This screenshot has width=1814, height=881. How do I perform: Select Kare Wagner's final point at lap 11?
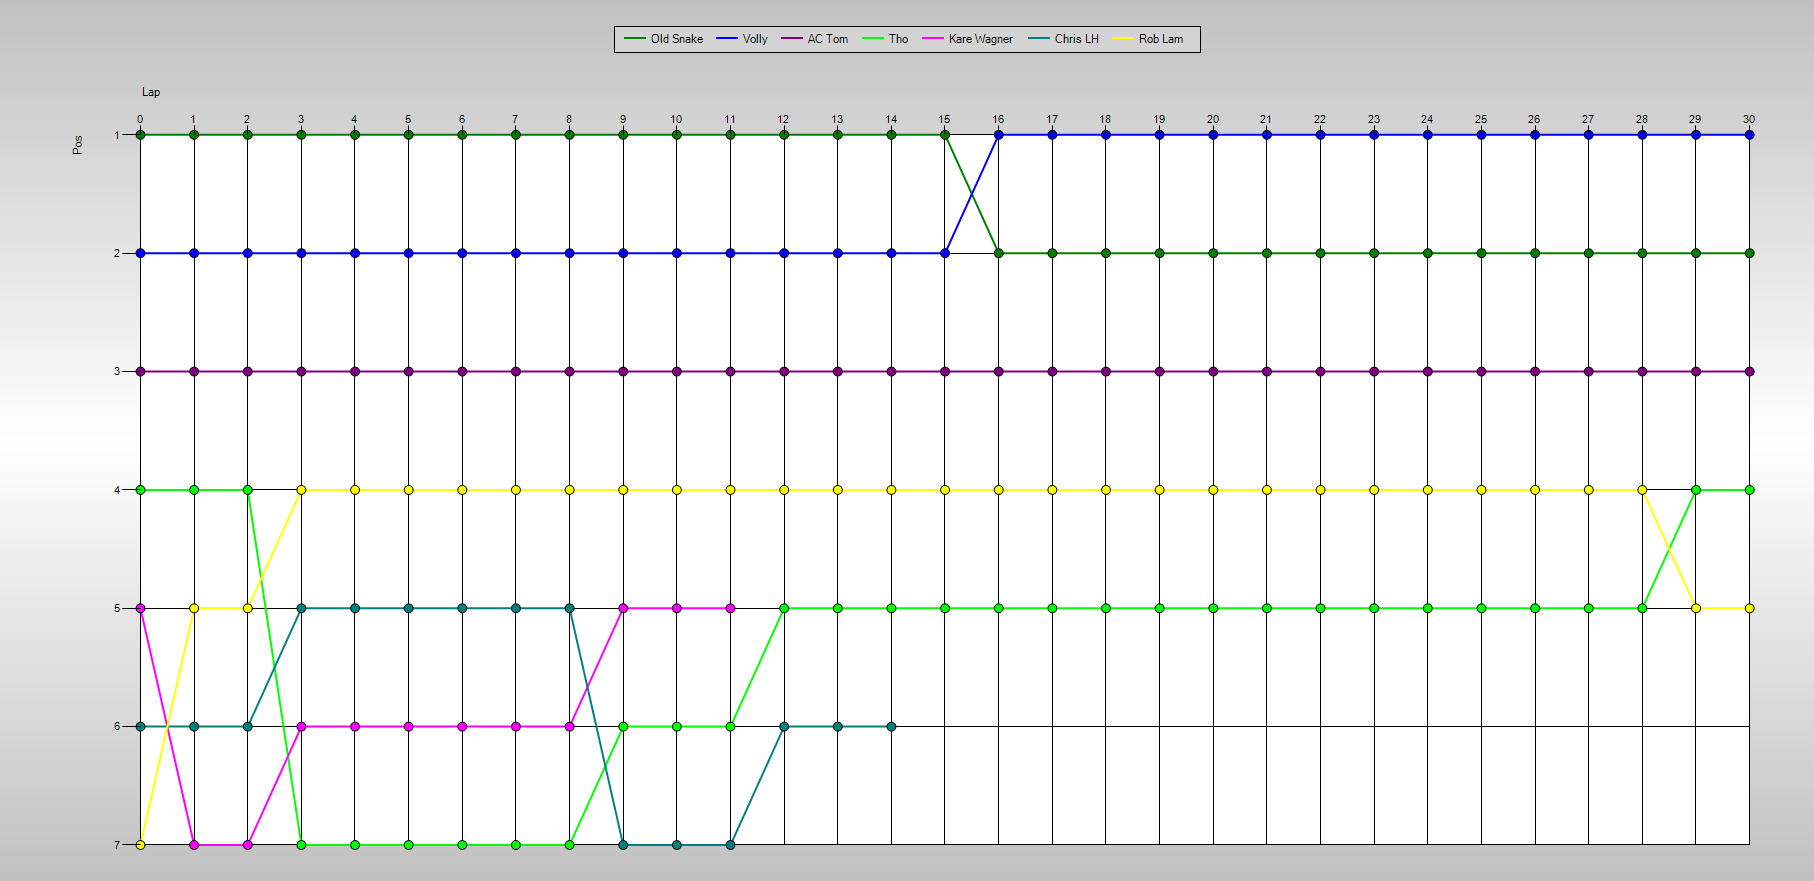[x=730, y=608]
